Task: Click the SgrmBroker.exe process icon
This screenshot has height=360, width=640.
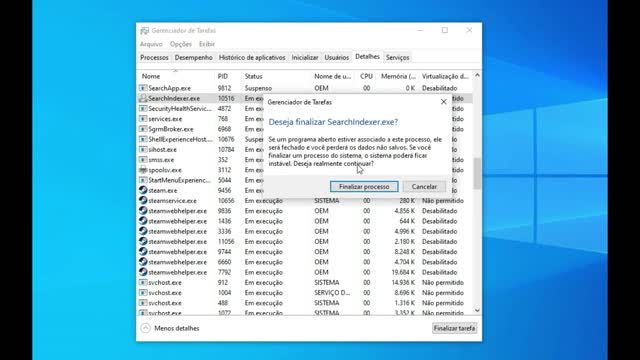Action: click(143, 129)
